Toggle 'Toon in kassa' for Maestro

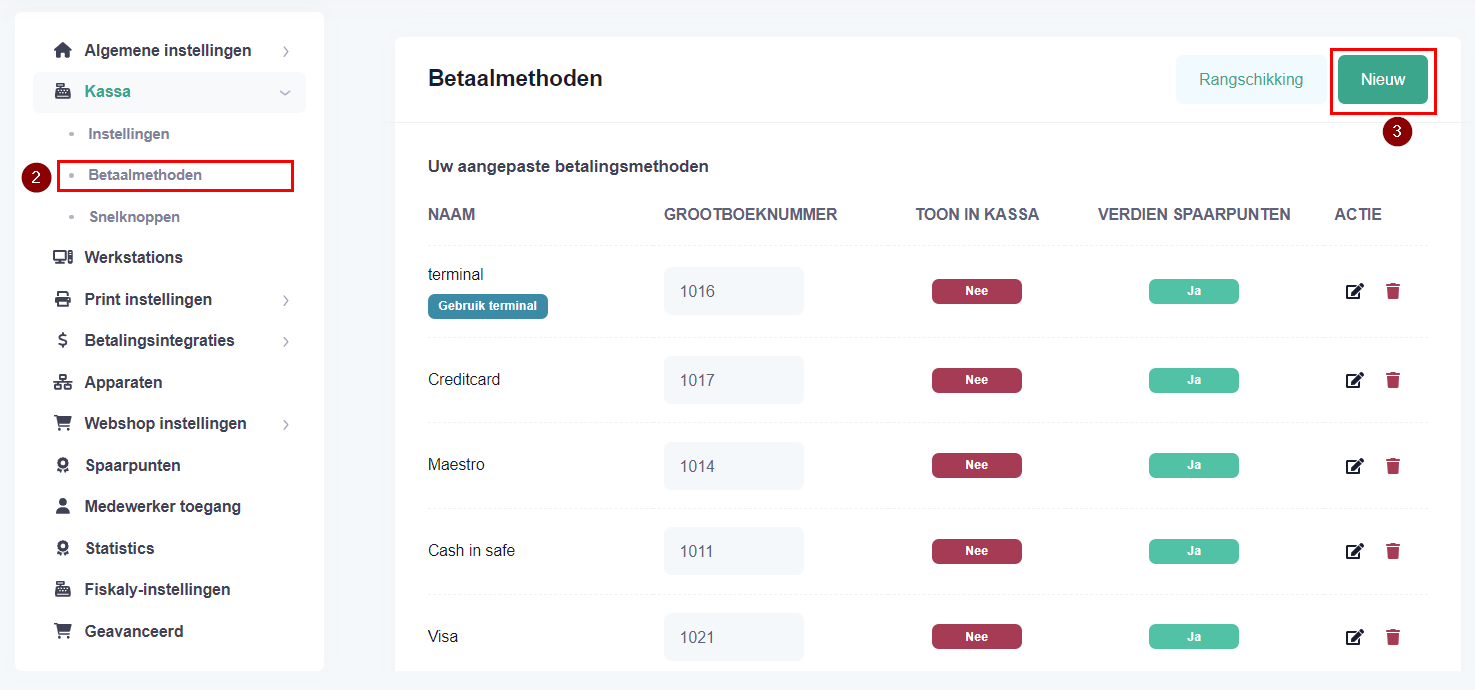976,465
